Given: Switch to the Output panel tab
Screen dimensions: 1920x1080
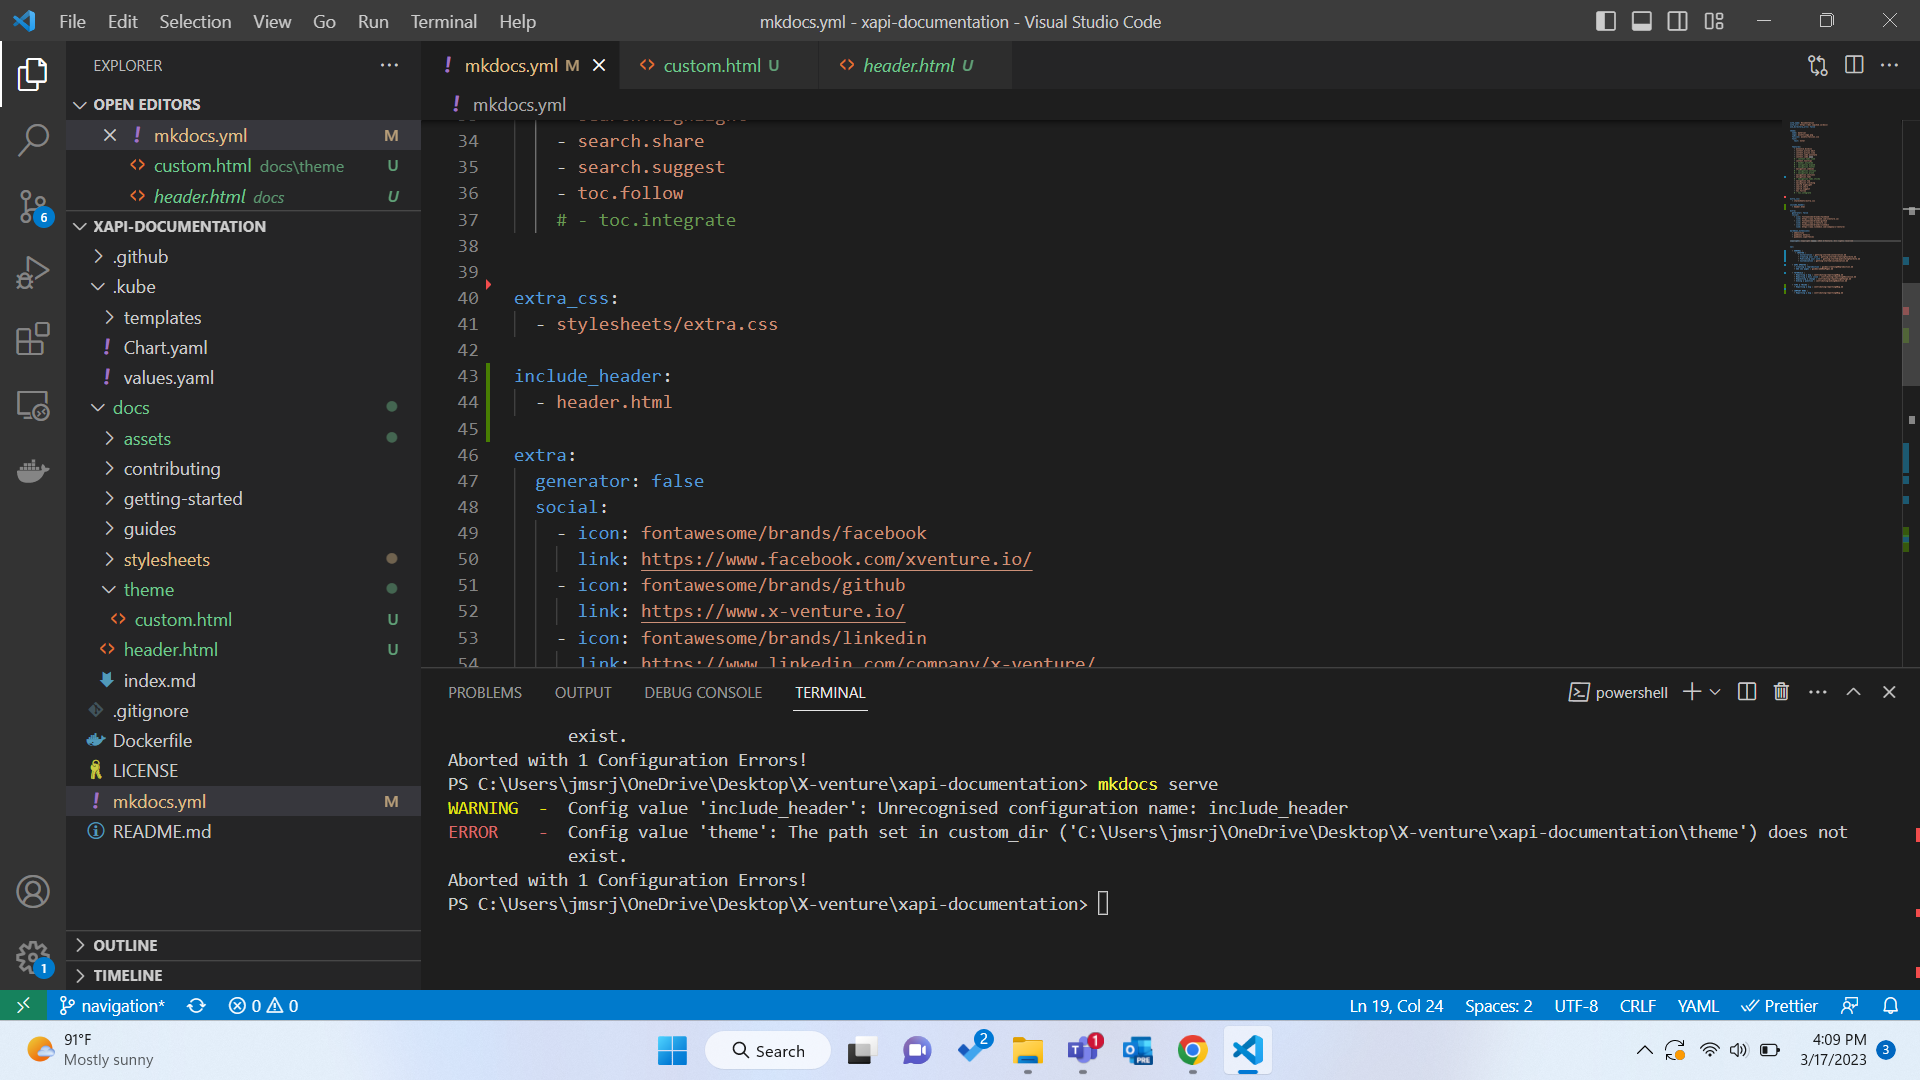Looking at the screenshot, I should tap(583, 692).
